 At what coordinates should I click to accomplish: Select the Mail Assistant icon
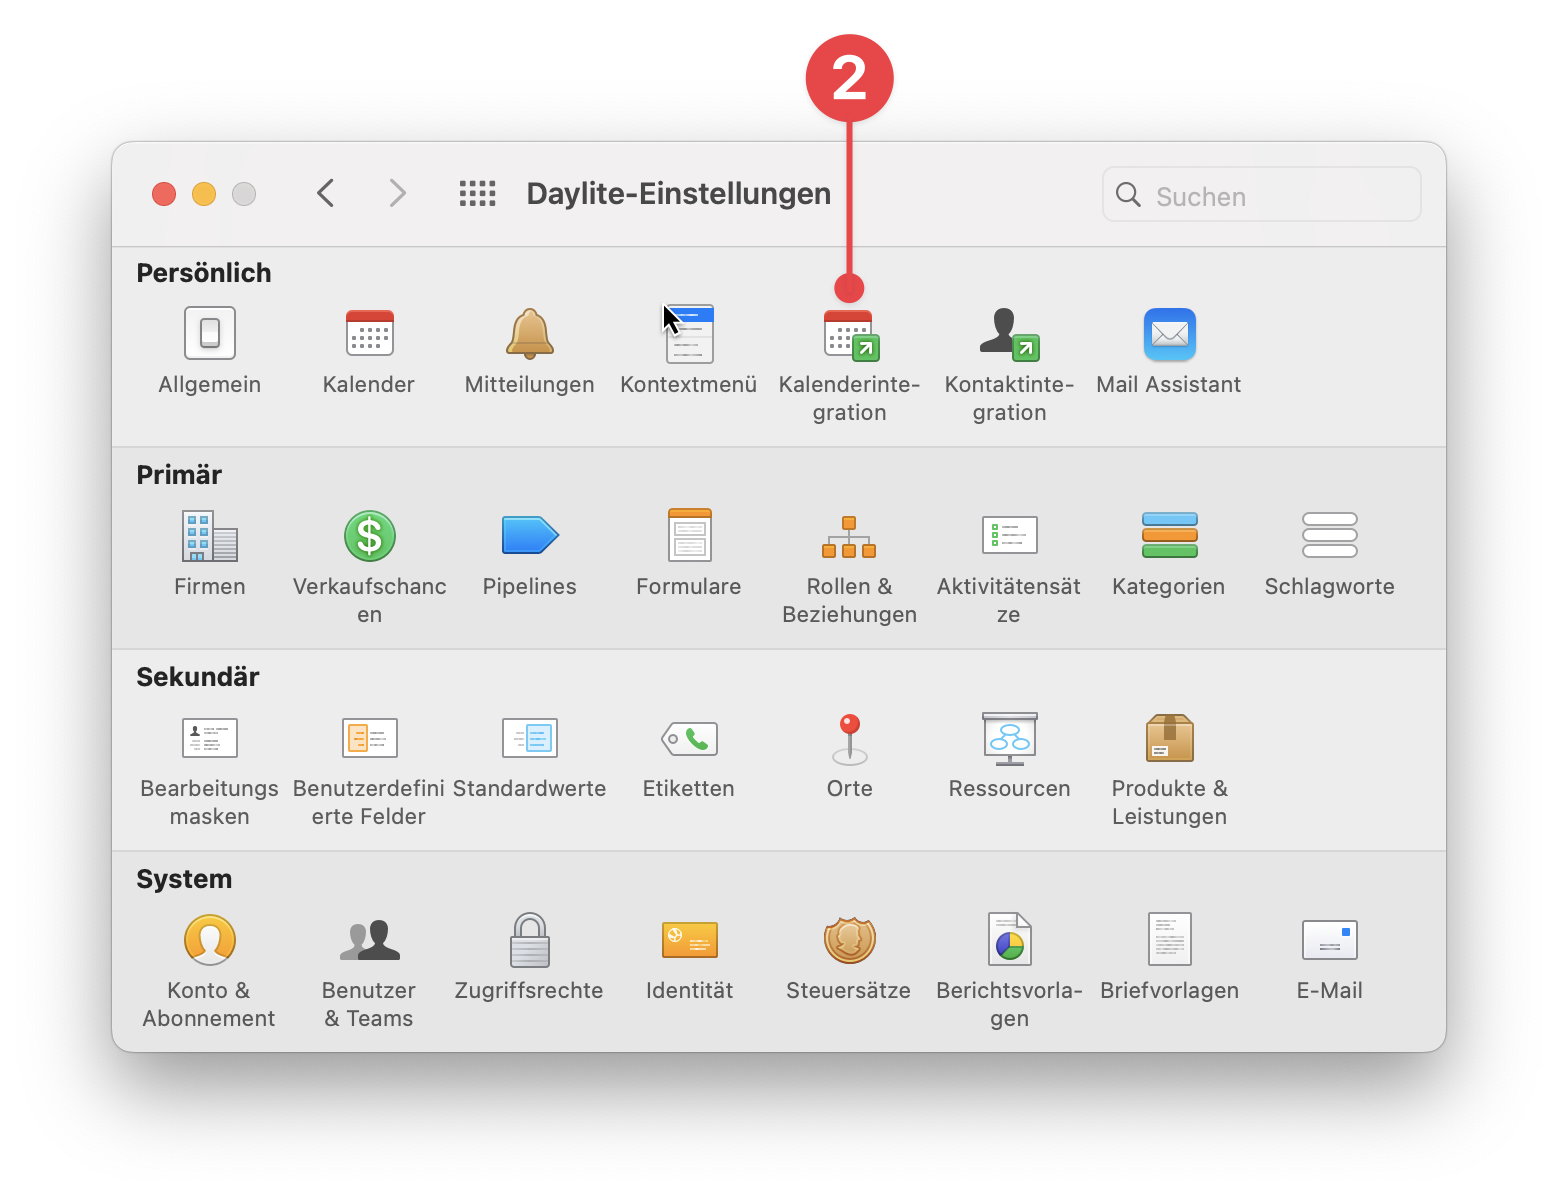pos(1169,335)
